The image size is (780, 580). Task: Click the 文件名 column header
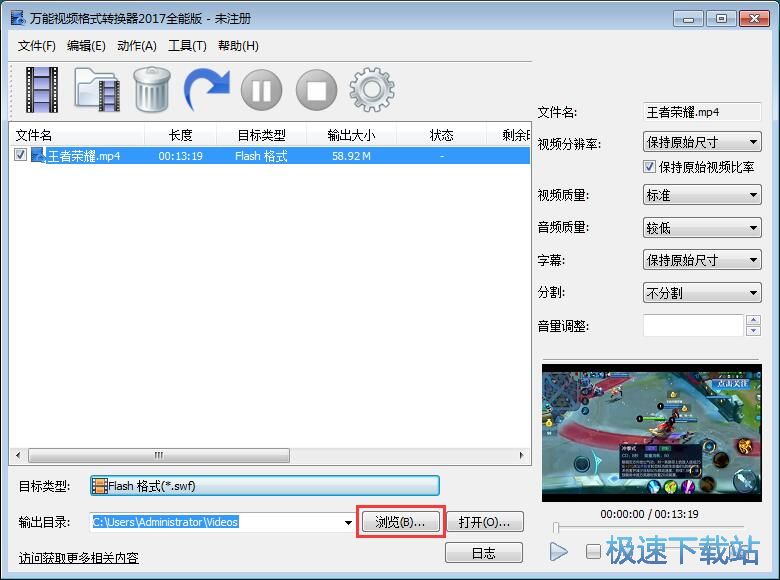click(77, 135)
